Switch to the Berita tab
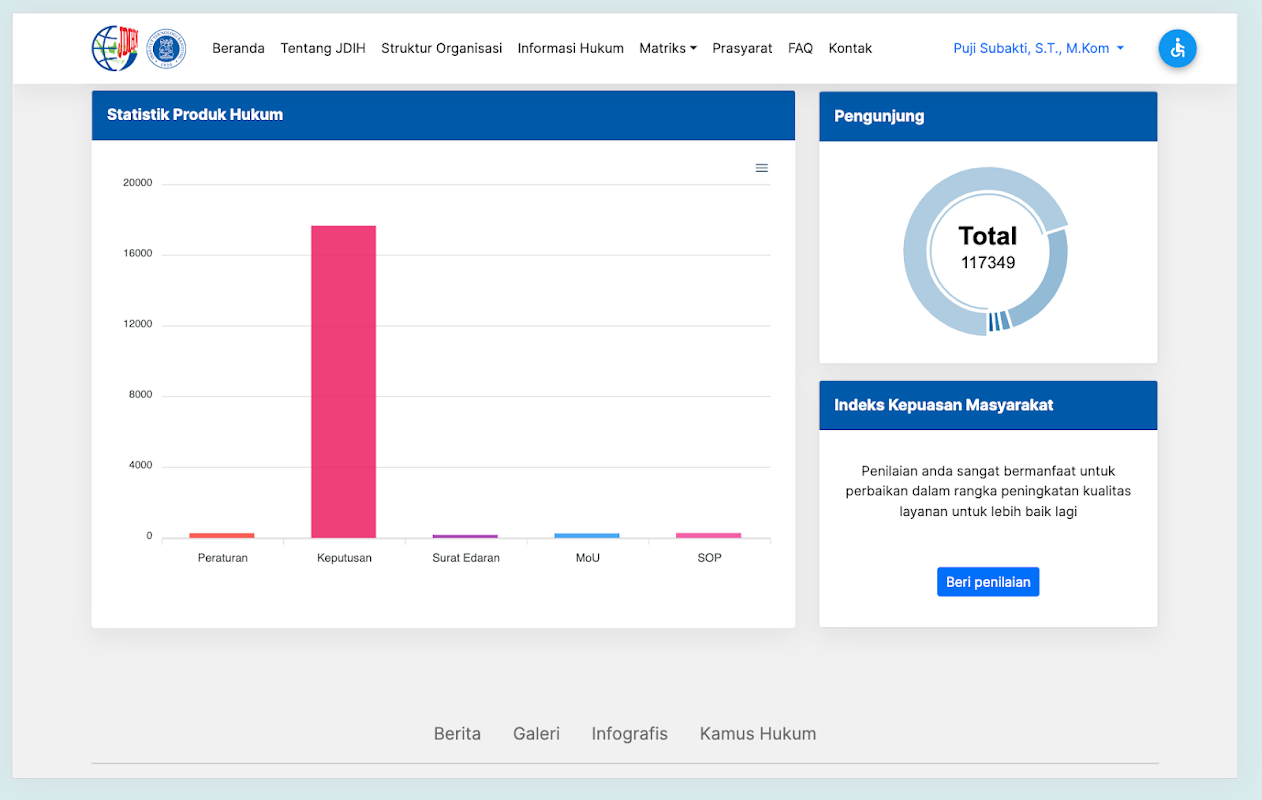Image resolution: width=1262 pixels, height=800 pixels. [457, 733]
